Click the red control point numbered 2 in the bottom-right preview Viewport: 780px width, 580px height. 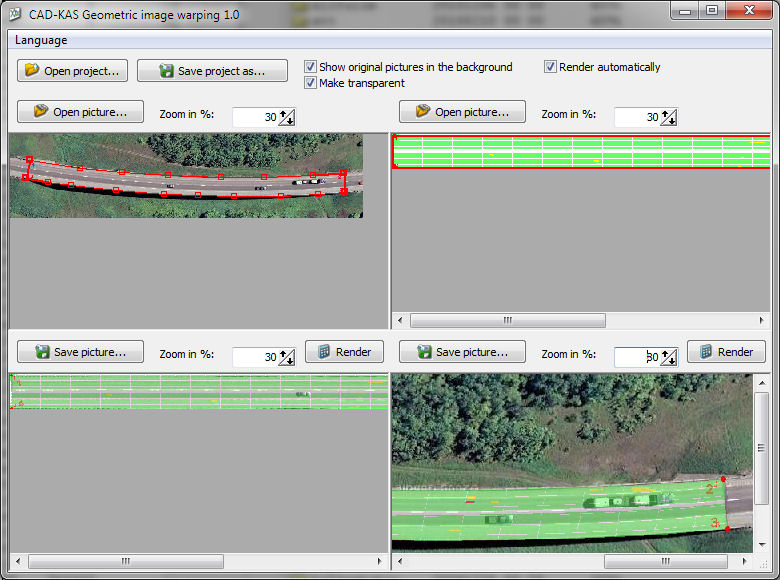point(723,480)
